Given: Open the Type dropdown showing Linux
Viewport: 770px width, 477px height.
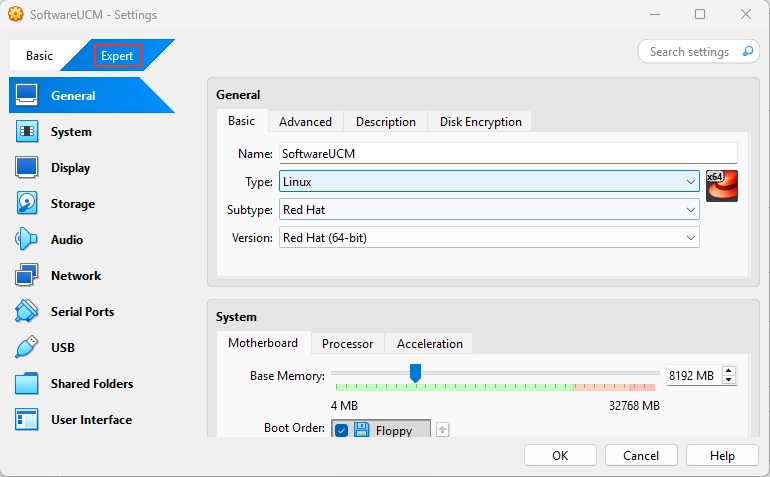Looking at the screenshot, I should click(489, 182).
